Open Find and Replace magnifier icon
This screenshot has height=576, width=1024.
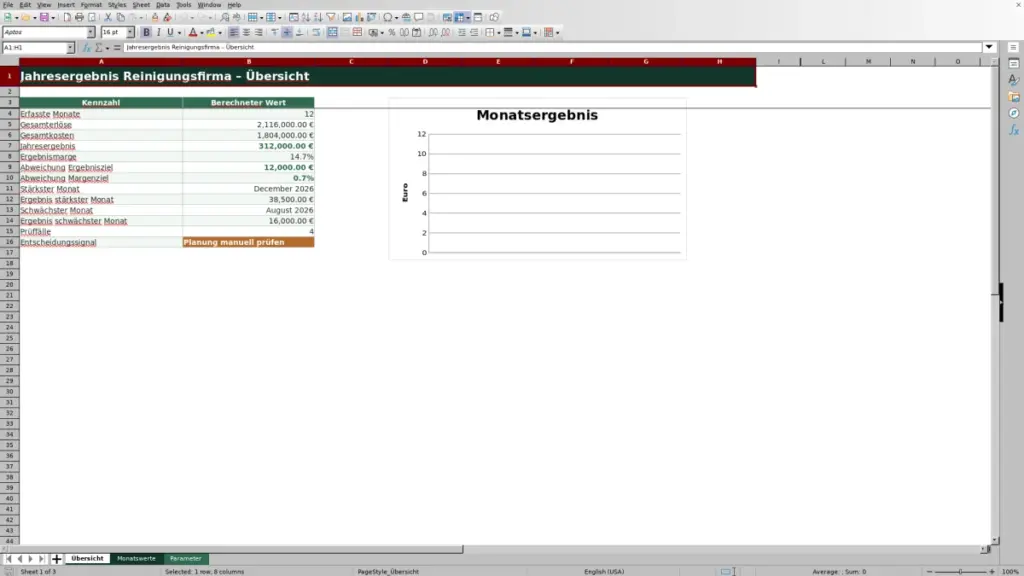click(x=225, y=17)
